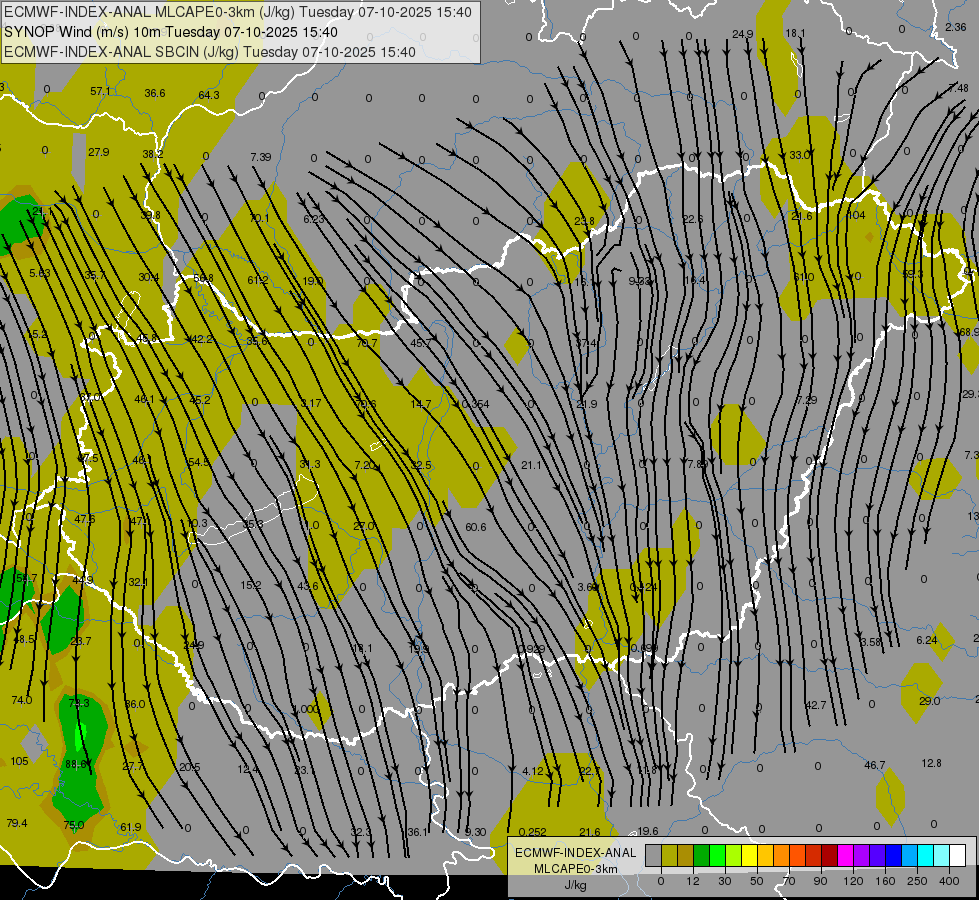Select the 46.7 value on the map
This screenshot has width=979, height=900.
click(874, 765)
